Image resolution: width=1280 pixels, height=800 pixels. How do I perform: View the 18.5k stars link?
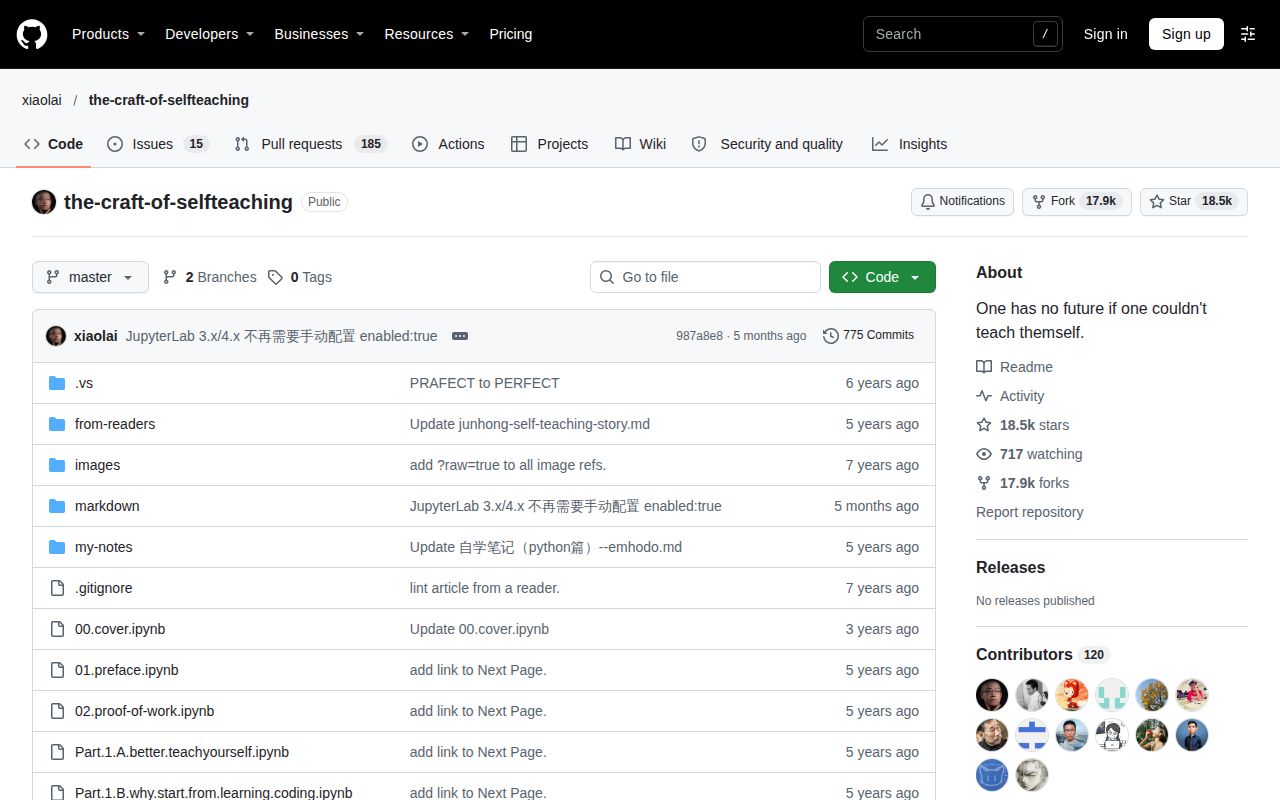click(1023, 425)
